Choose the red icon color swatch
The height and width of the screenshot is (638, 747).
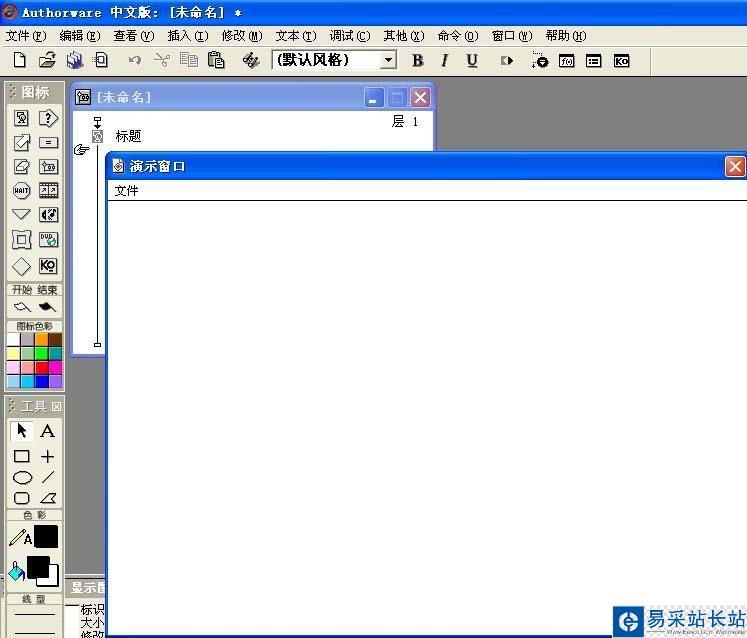[41, 367]
